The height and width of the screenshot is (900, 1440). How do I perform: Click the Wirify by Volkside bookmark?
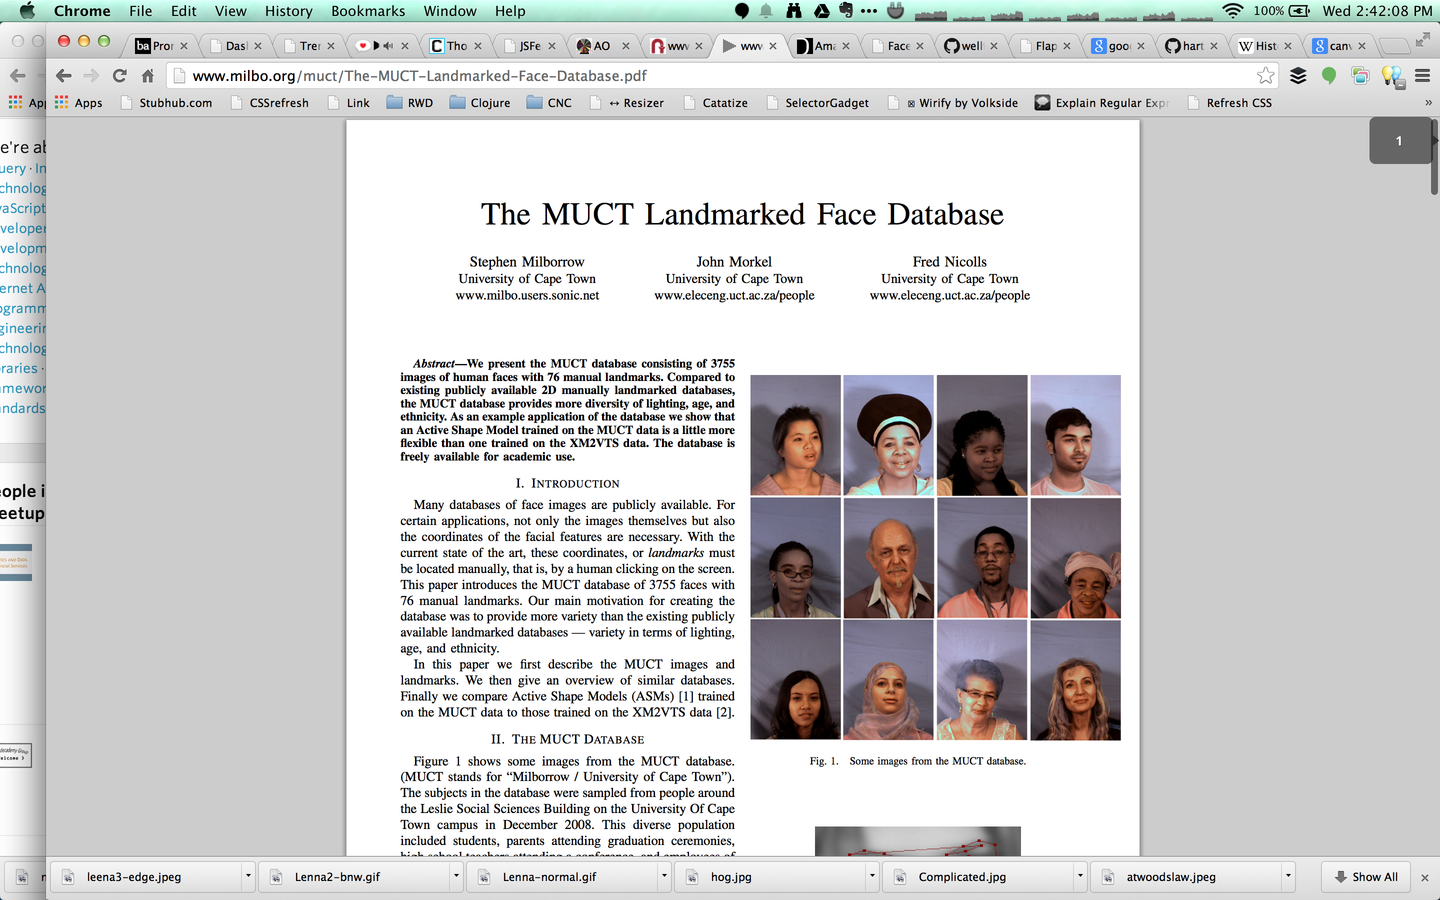pos(953,103)
